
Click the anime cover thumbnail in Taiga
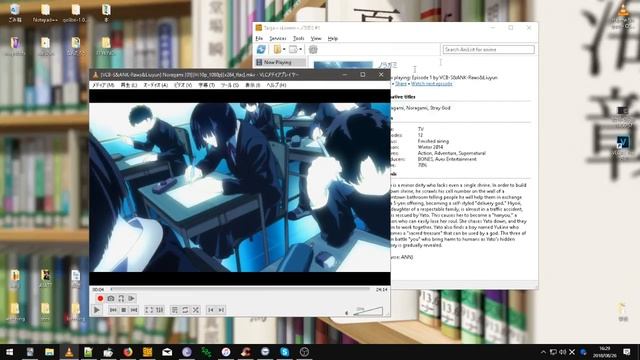[343, 64]
